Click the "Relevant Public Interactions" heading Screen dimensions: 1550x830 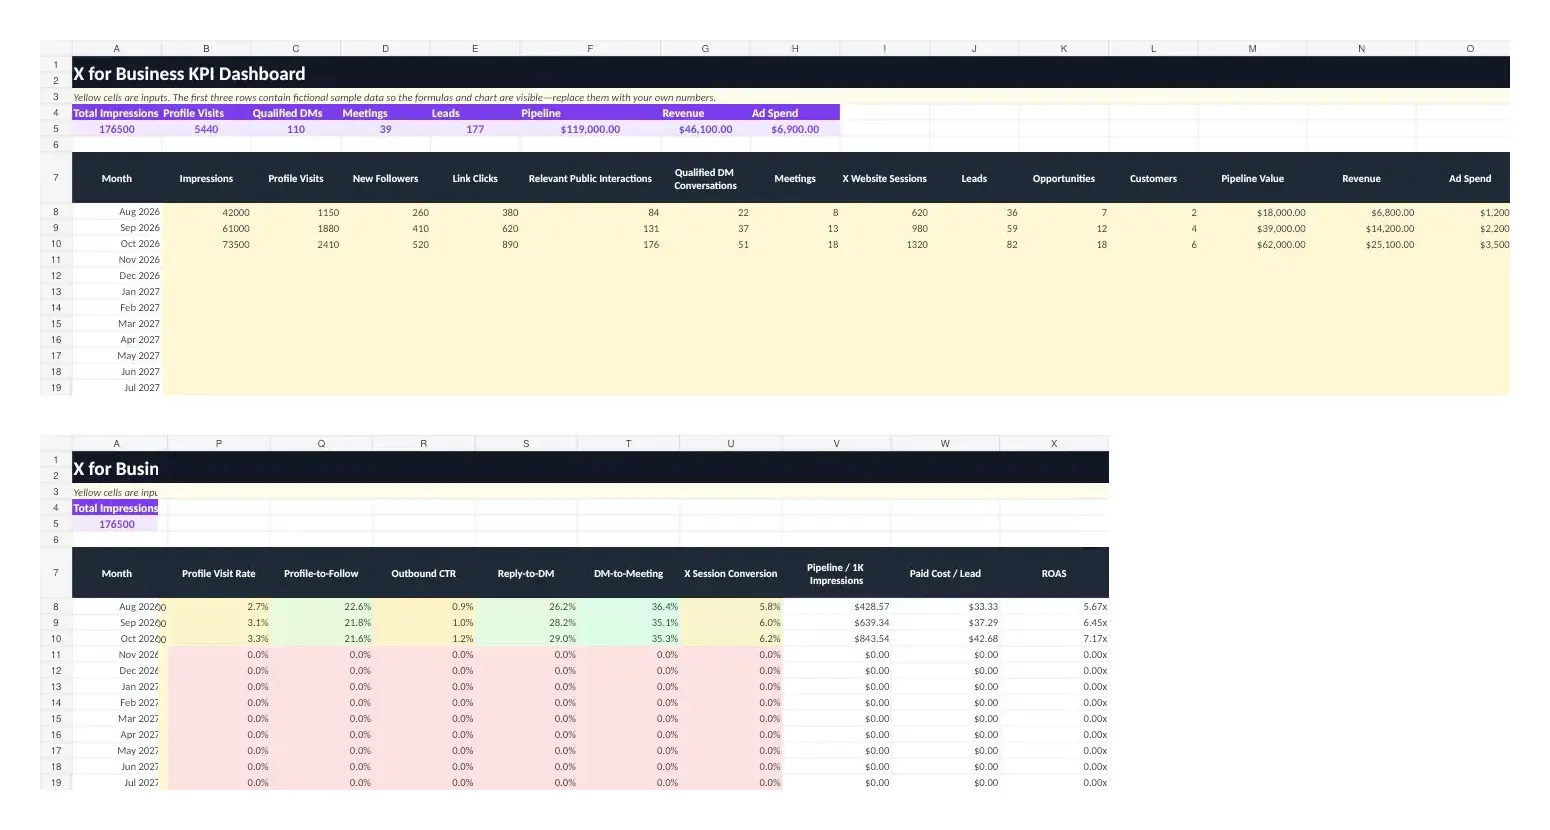(x=590, y=178)
